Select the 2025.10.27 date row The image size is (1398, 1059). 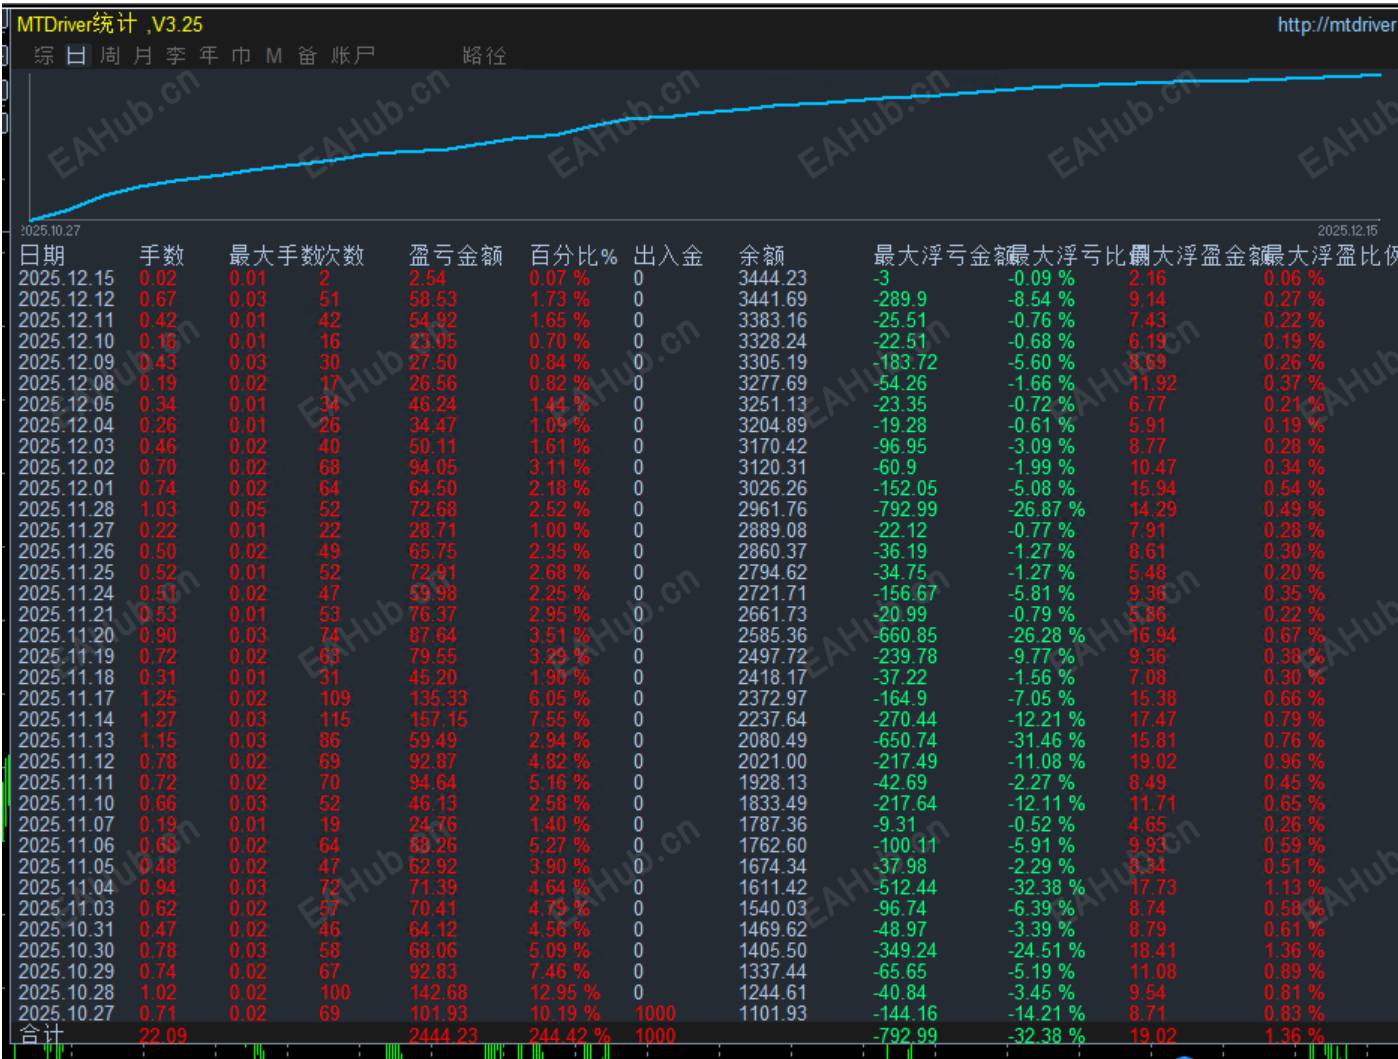pos(67,1013)
